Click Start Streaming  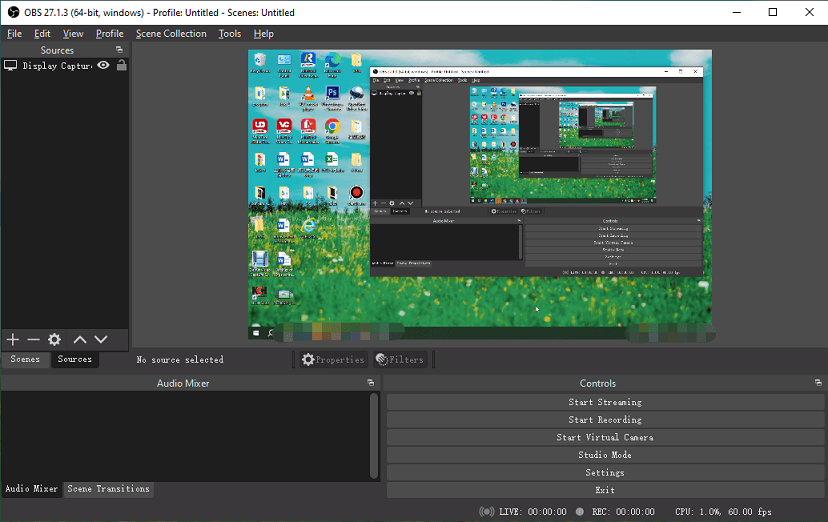605,402
